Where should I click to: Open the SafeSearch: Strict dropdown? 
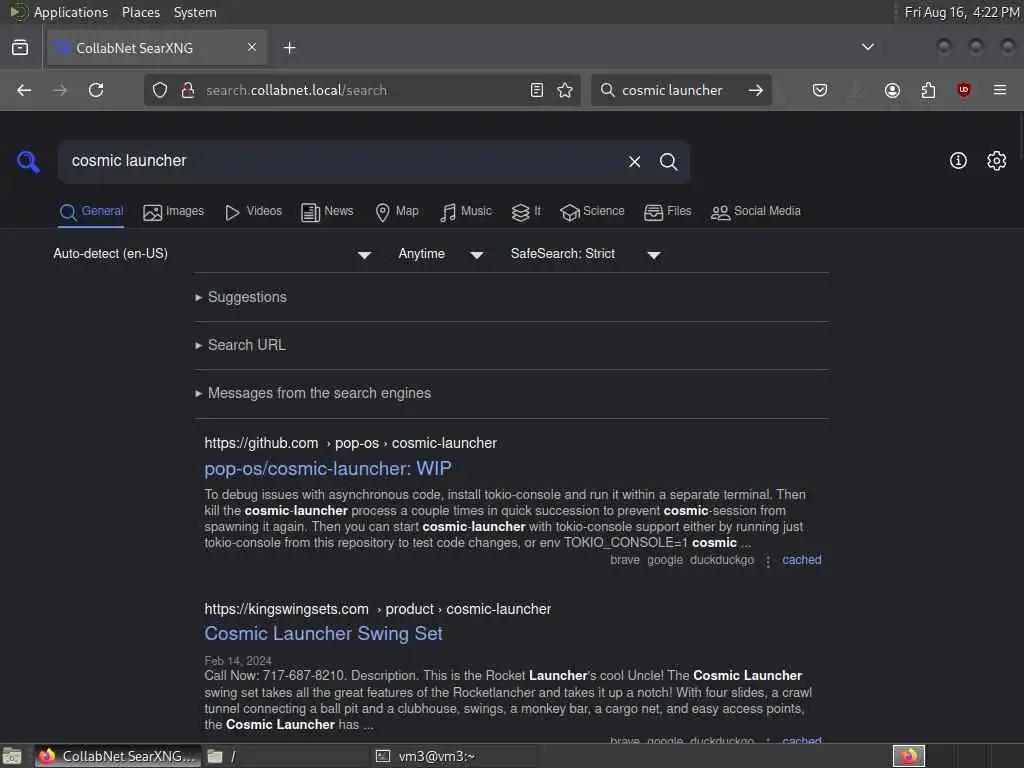point(586,254)
